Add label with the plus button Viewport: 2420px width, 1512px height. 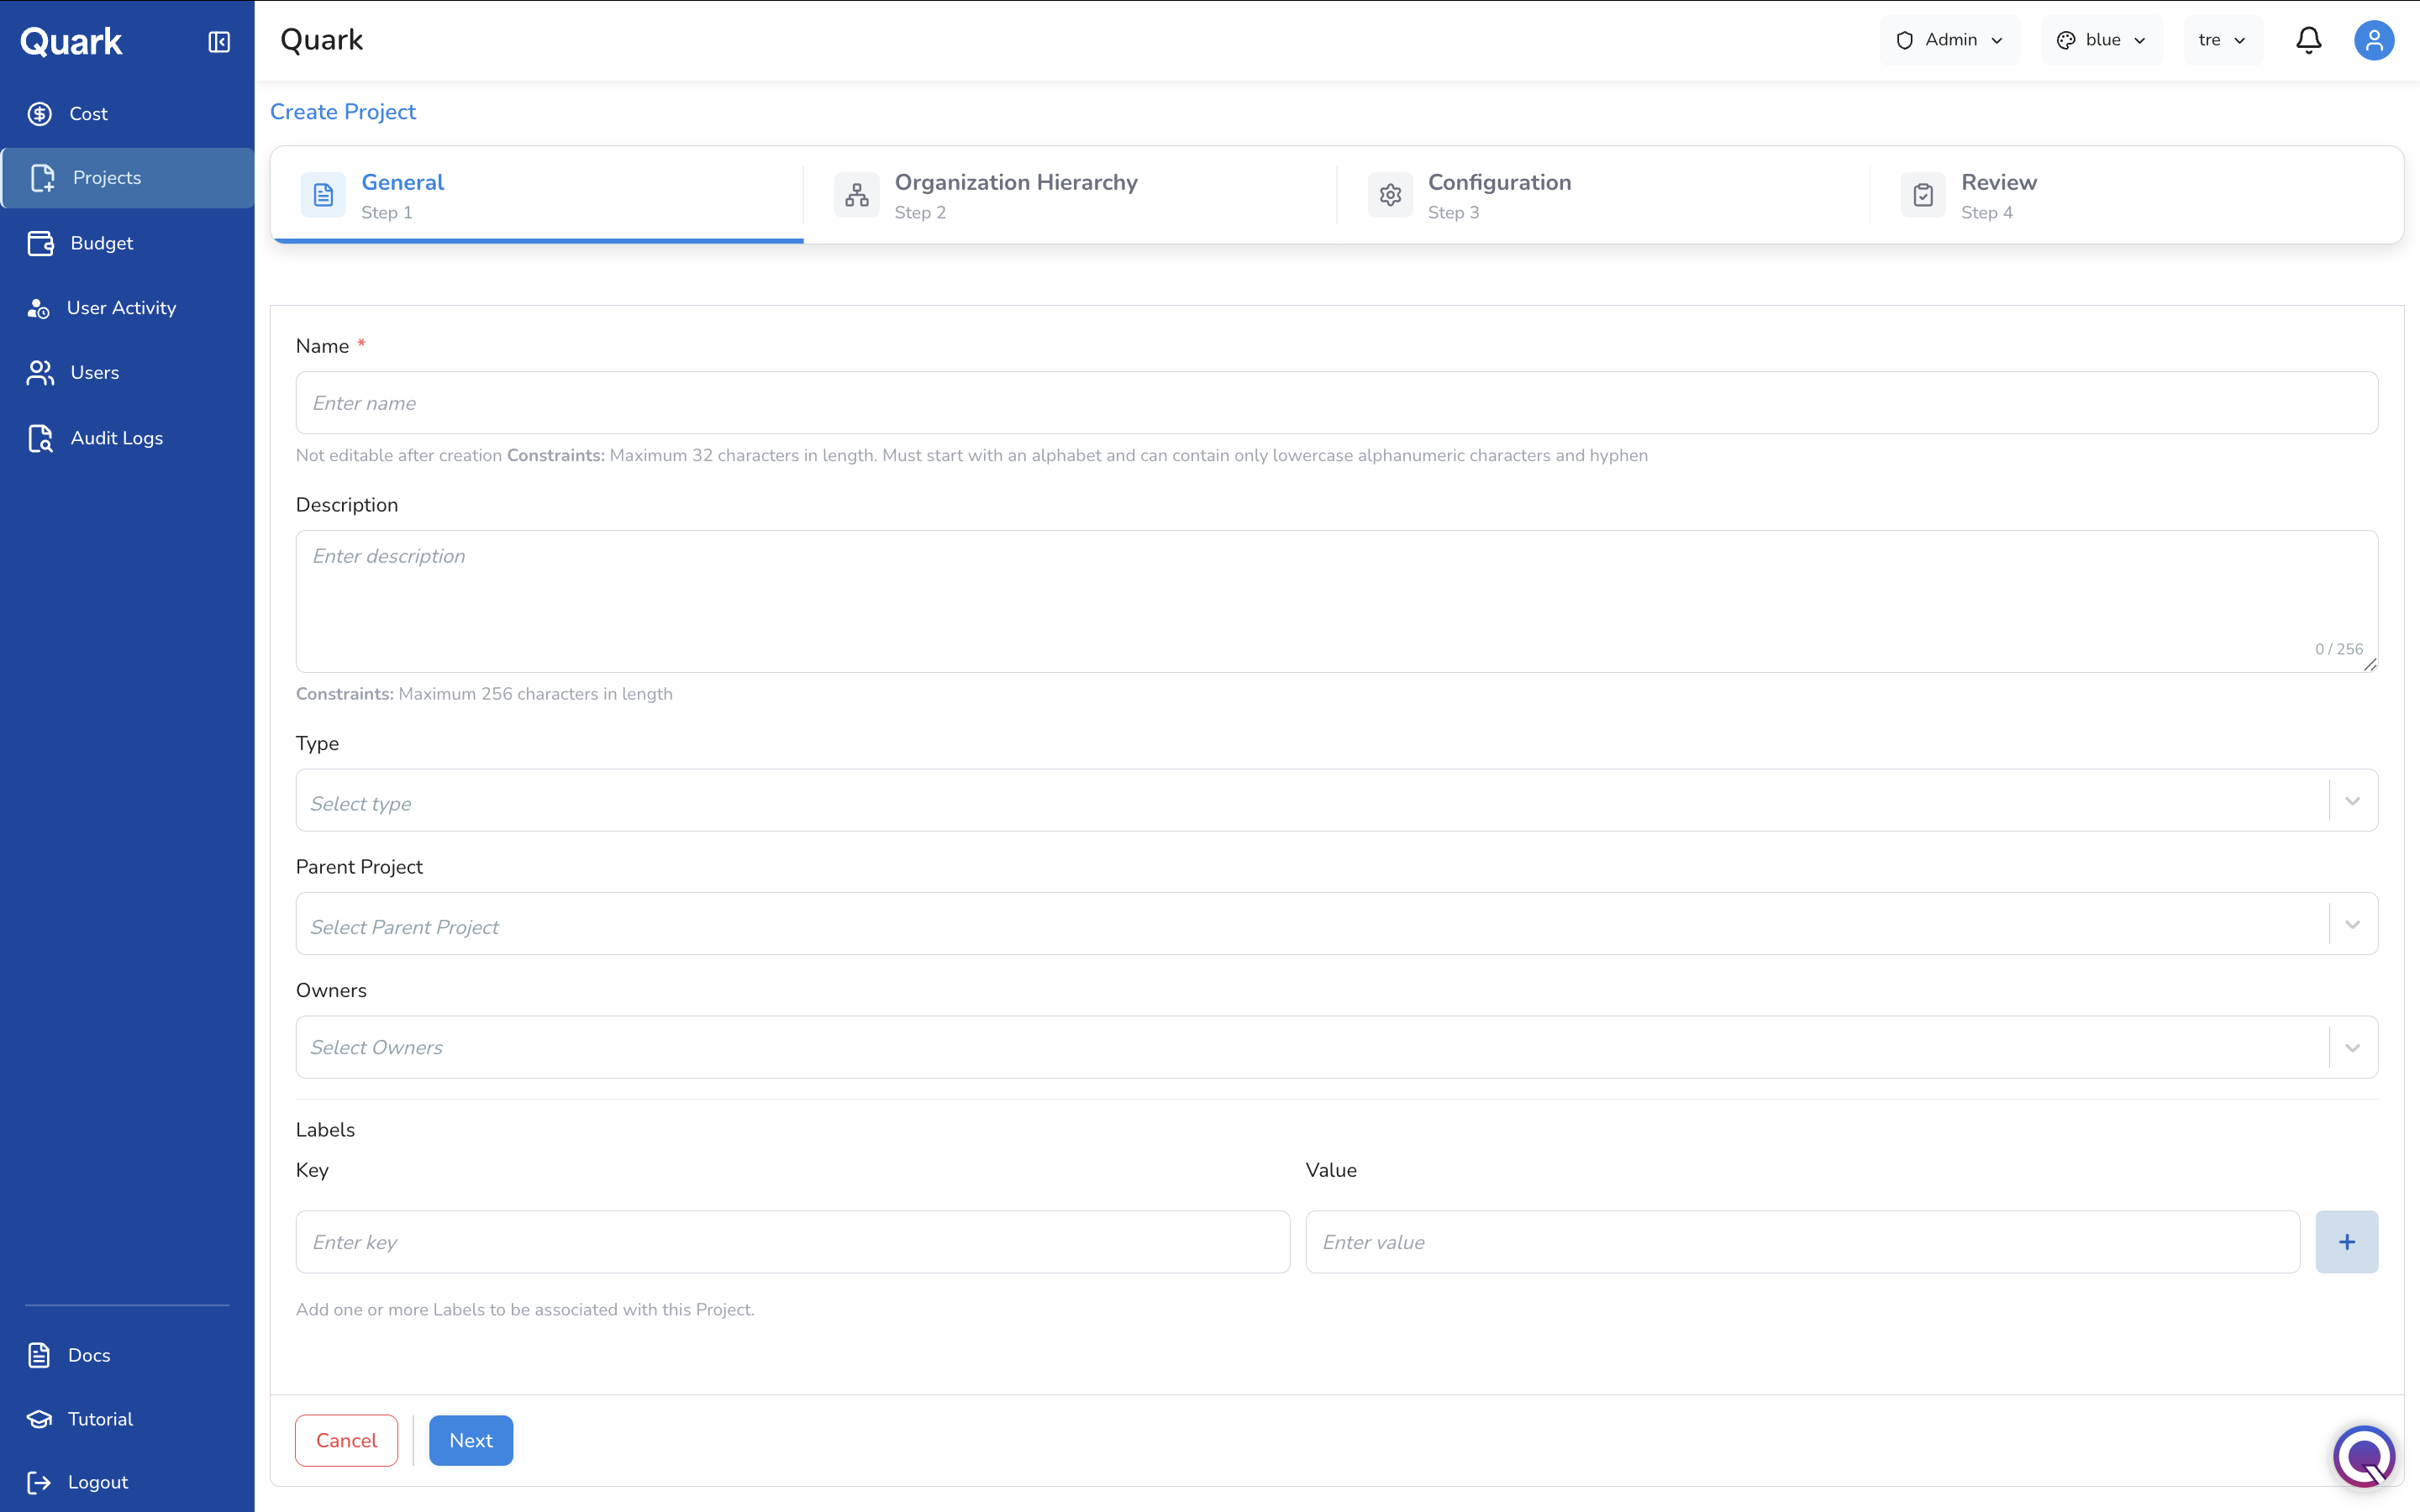(2347, 1242)
